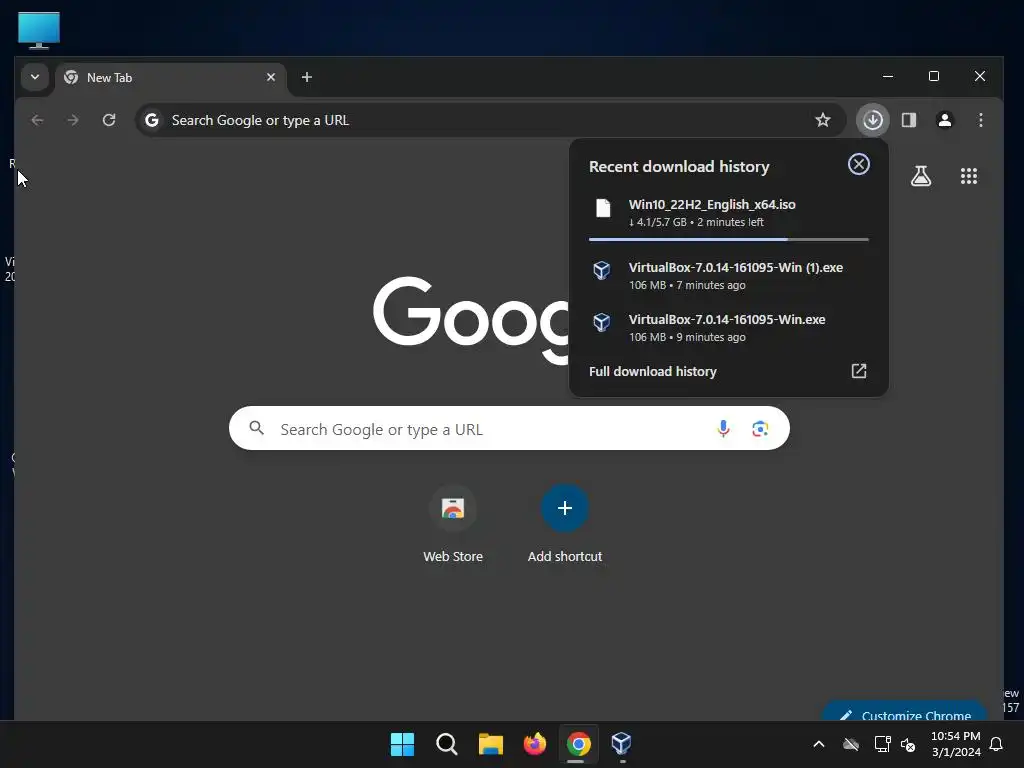Open the Chrome profile avatar icon

click(x=944, y=120)
